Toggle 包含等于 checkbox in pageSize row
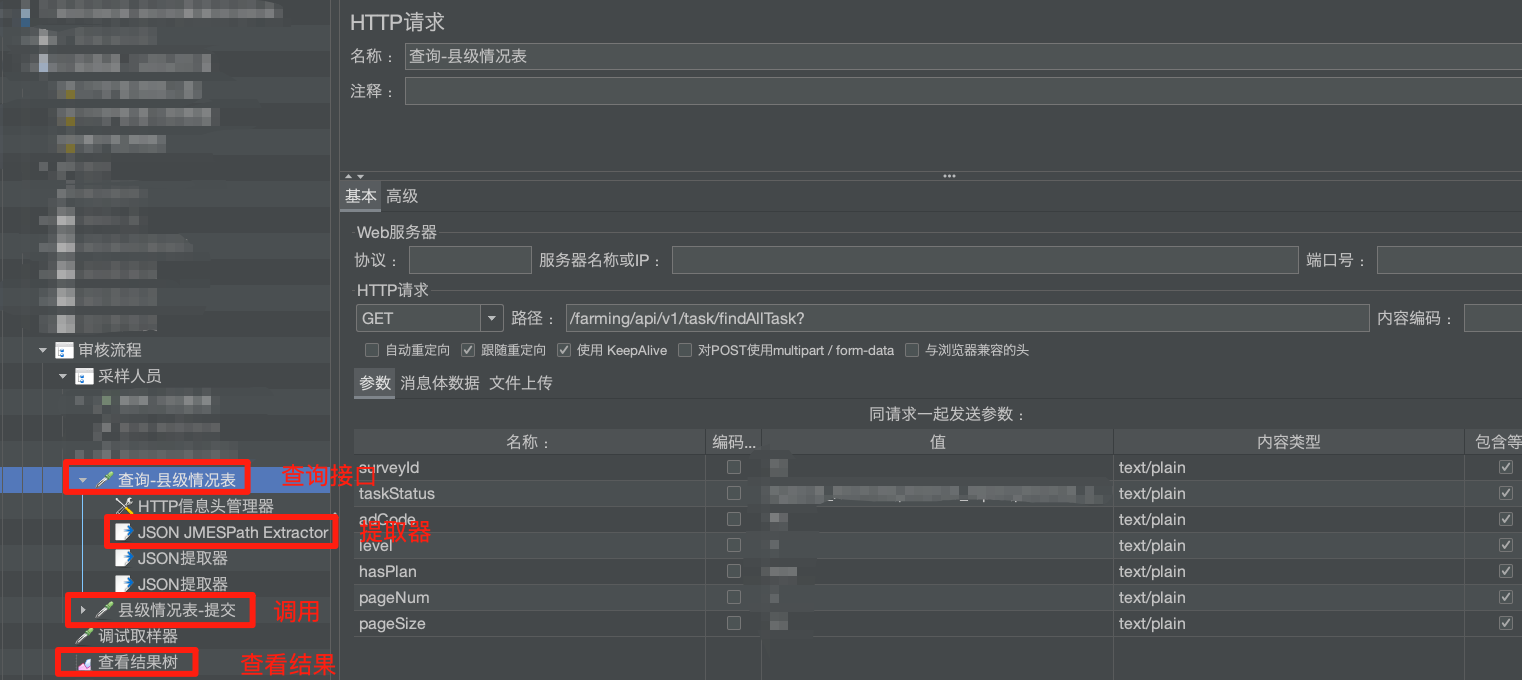The height and width of the screenshot is (680, 1522). [1506, 623]
